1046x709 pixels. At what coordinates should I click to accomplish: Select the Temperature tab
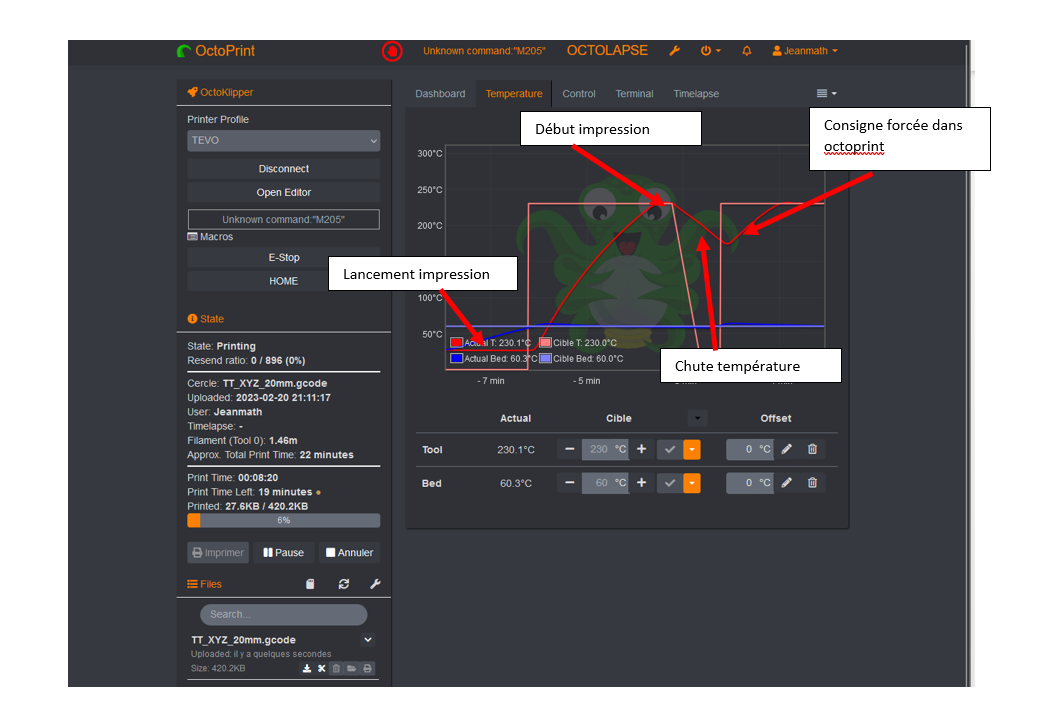514,93
